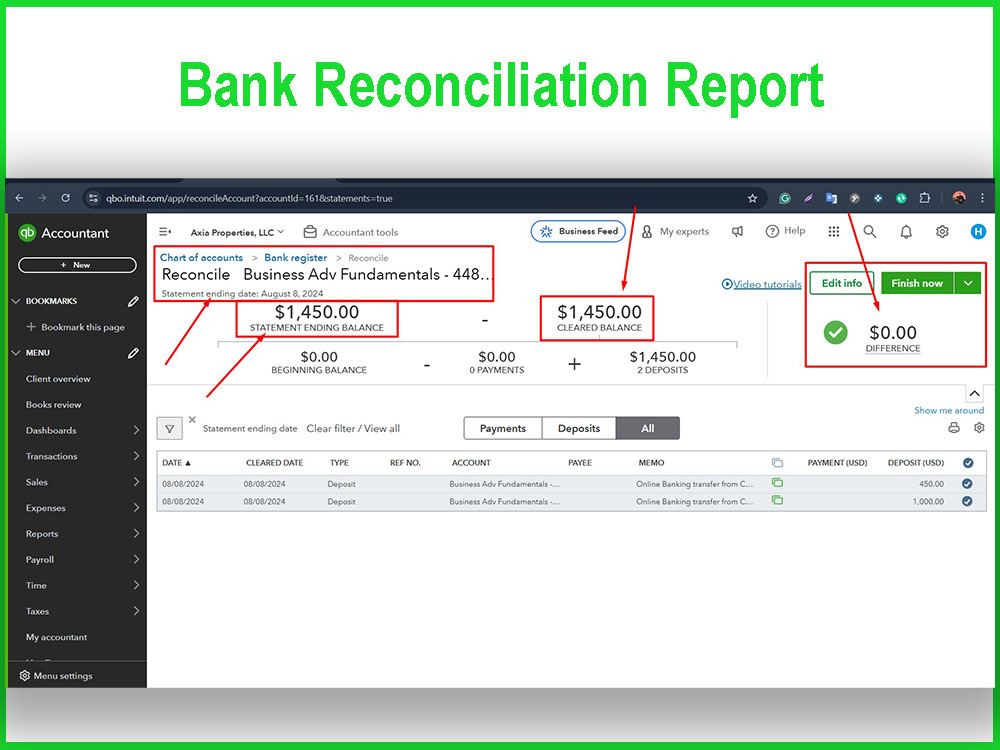Image resolution: width=1000 pixels, height=750 pixels.
Task: Collapse the MENU section
Action: [x=16, y=353]
